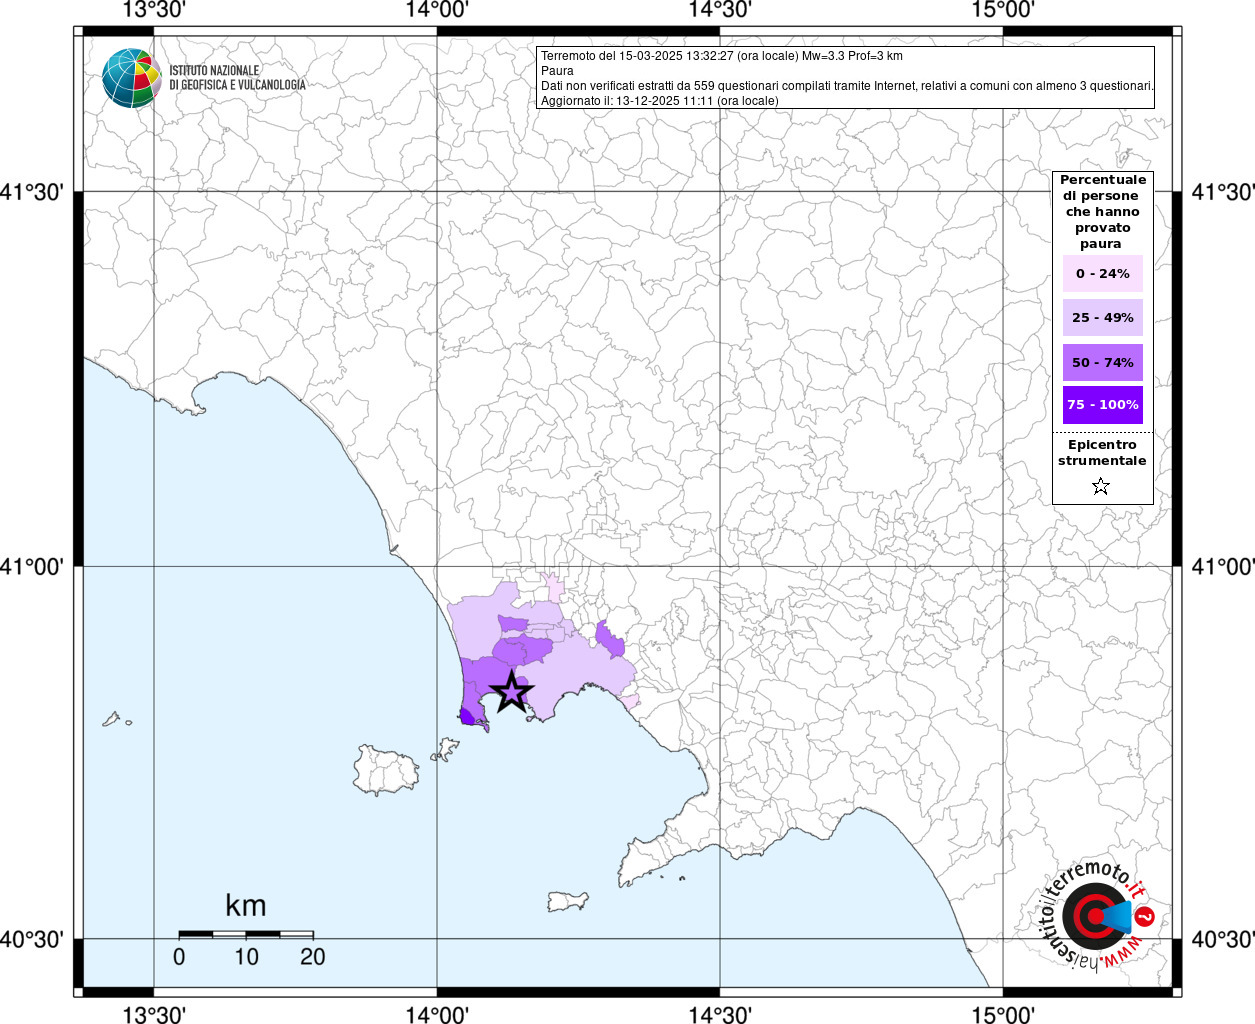Select the 50 - 74% legend swatch
The height and width of the screenshot is (1024, 1255).
click(1103, 362)
